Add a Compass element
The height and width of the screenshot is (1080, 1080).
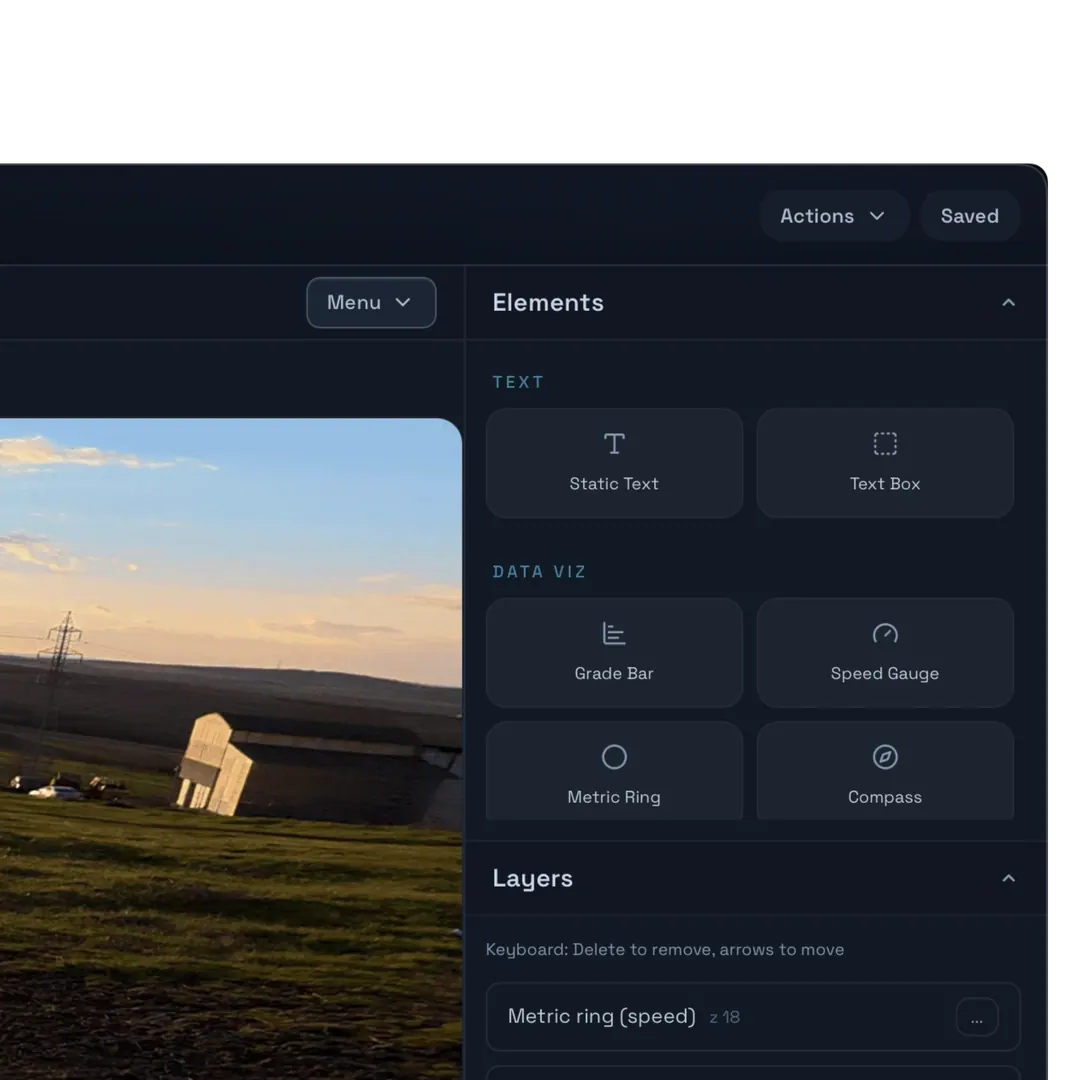[884, 771]
